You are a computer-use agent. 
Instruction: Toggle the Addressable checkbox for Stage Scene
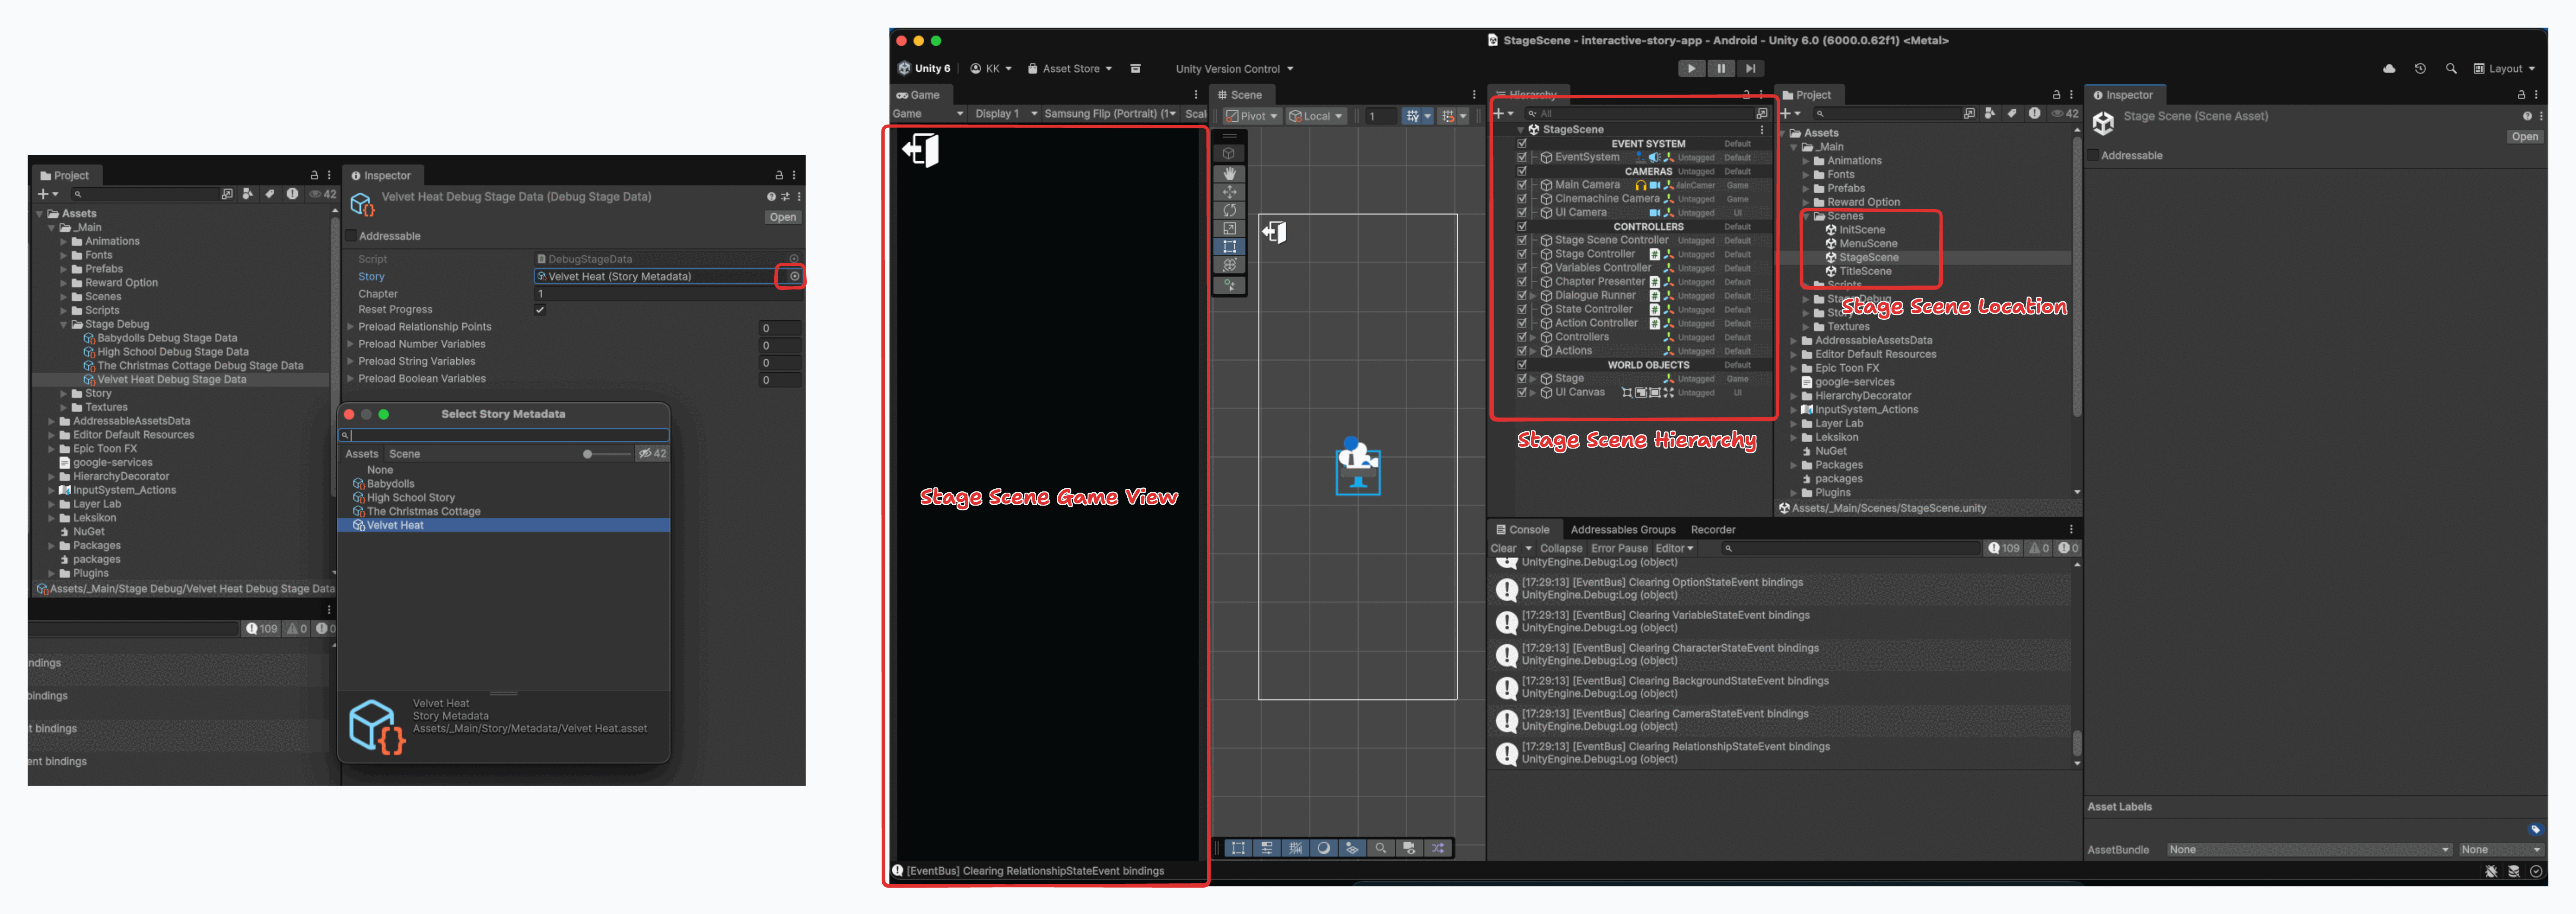coord(2093,156)
